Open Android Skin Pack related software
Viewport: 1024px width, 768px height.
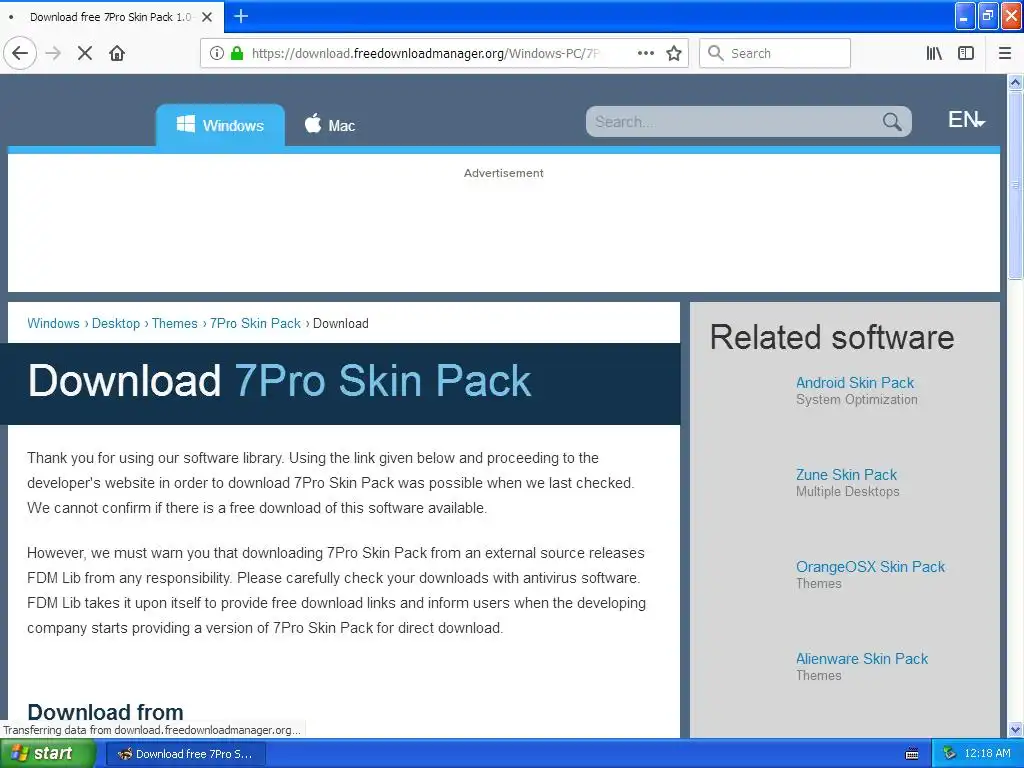tap(855, 383)
